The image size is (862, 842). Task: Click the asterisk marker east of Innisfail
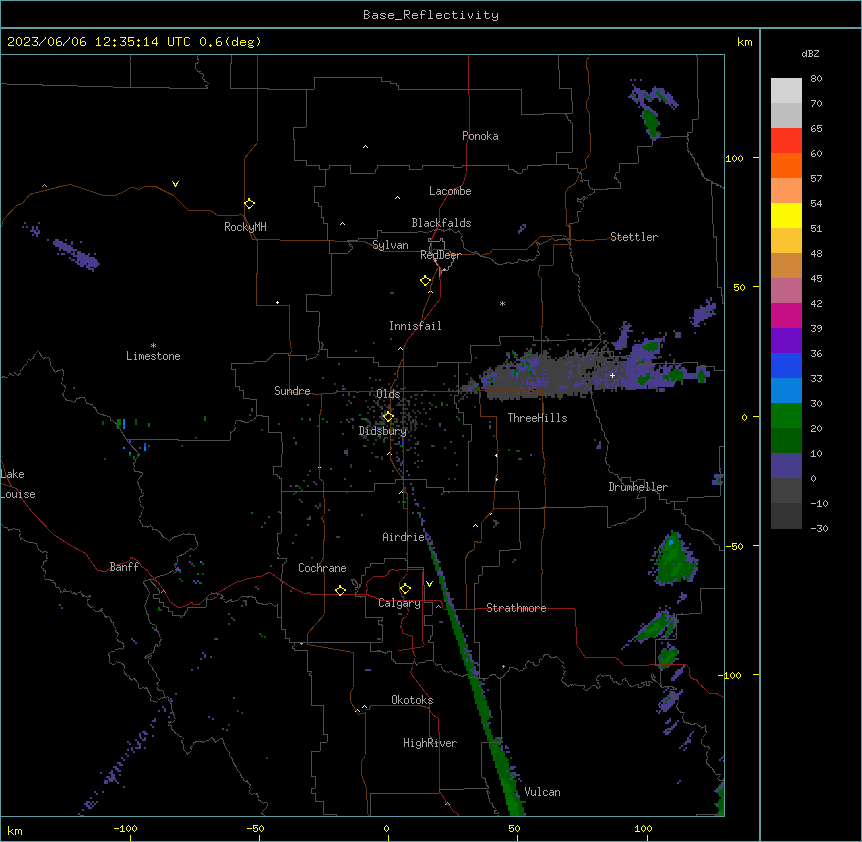[x=502, y=303]
